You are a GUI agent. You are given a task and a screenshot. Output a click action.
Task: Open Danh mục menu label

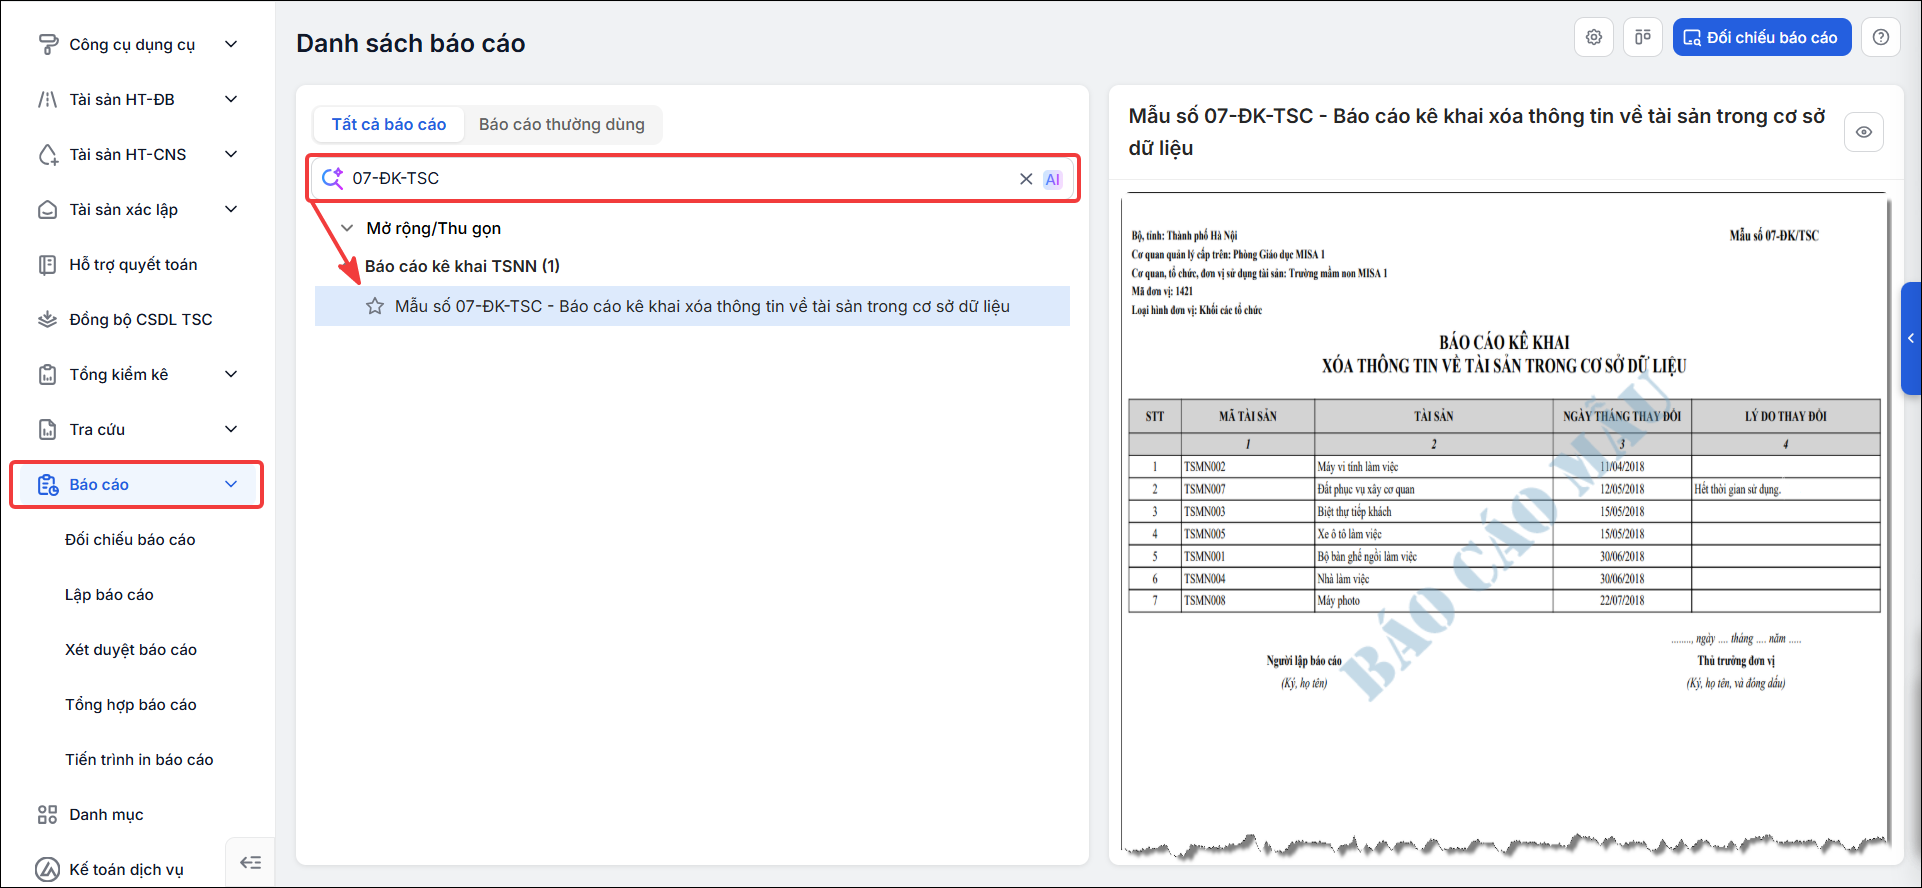click(106, 814)
